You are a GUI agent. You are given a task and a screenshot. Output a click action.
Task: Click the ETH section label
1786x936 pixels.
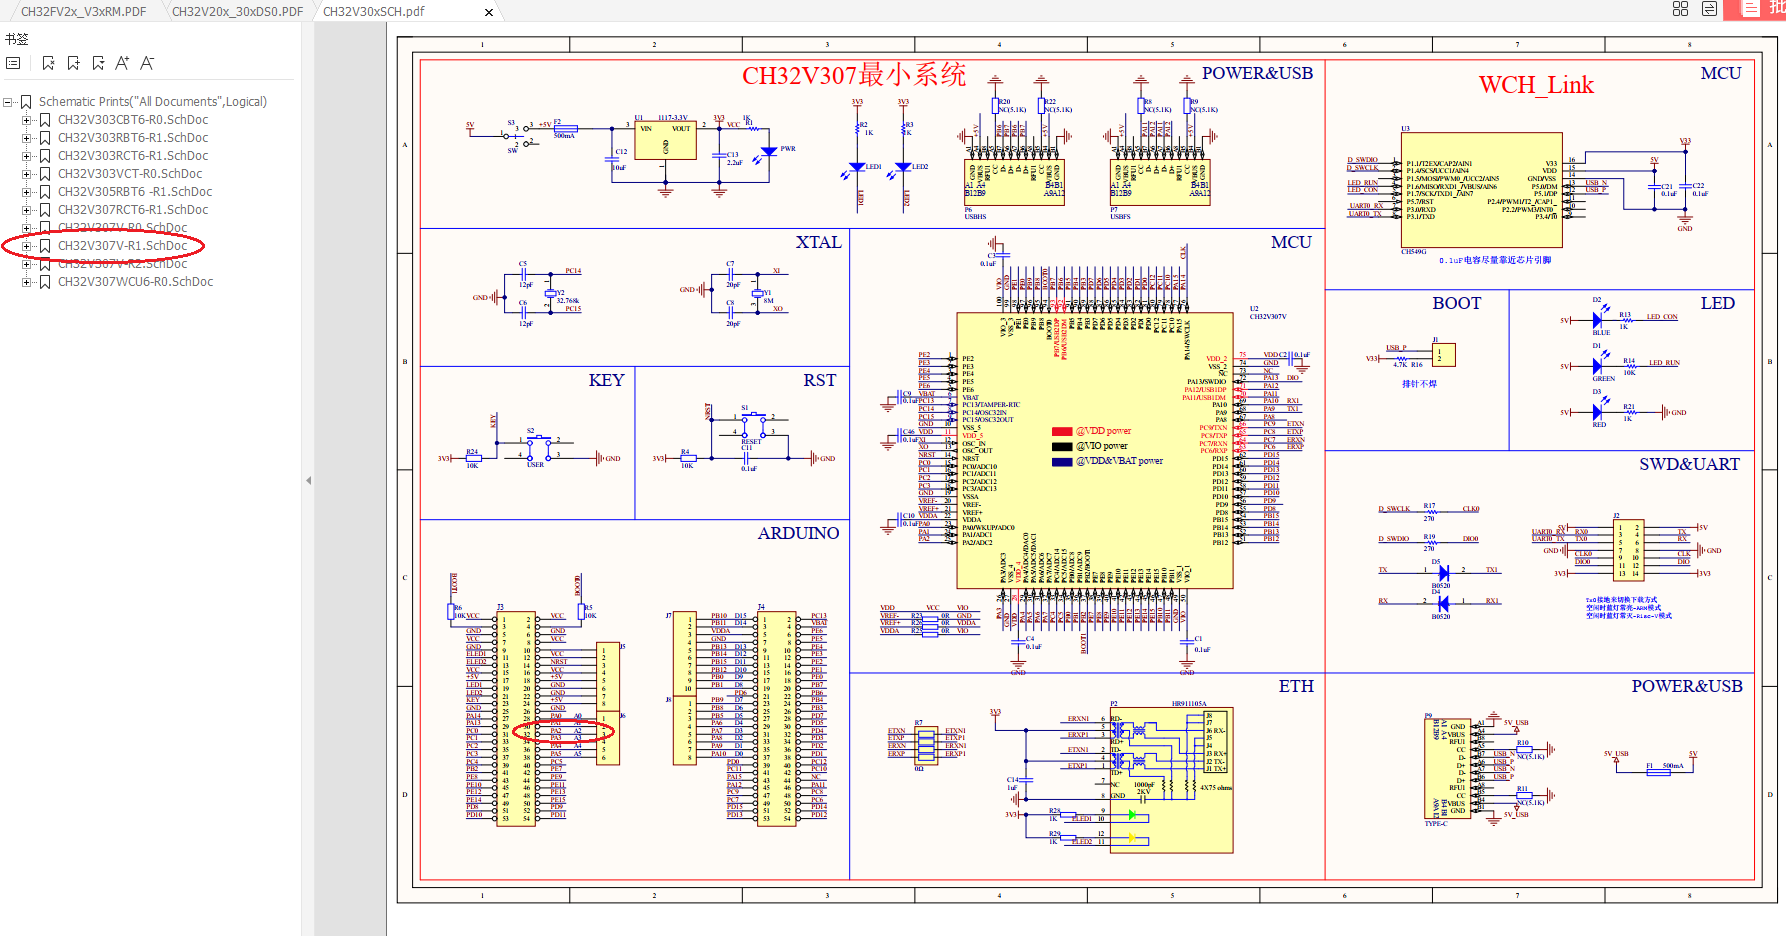pyautogui.click(x=1296, y=686)
